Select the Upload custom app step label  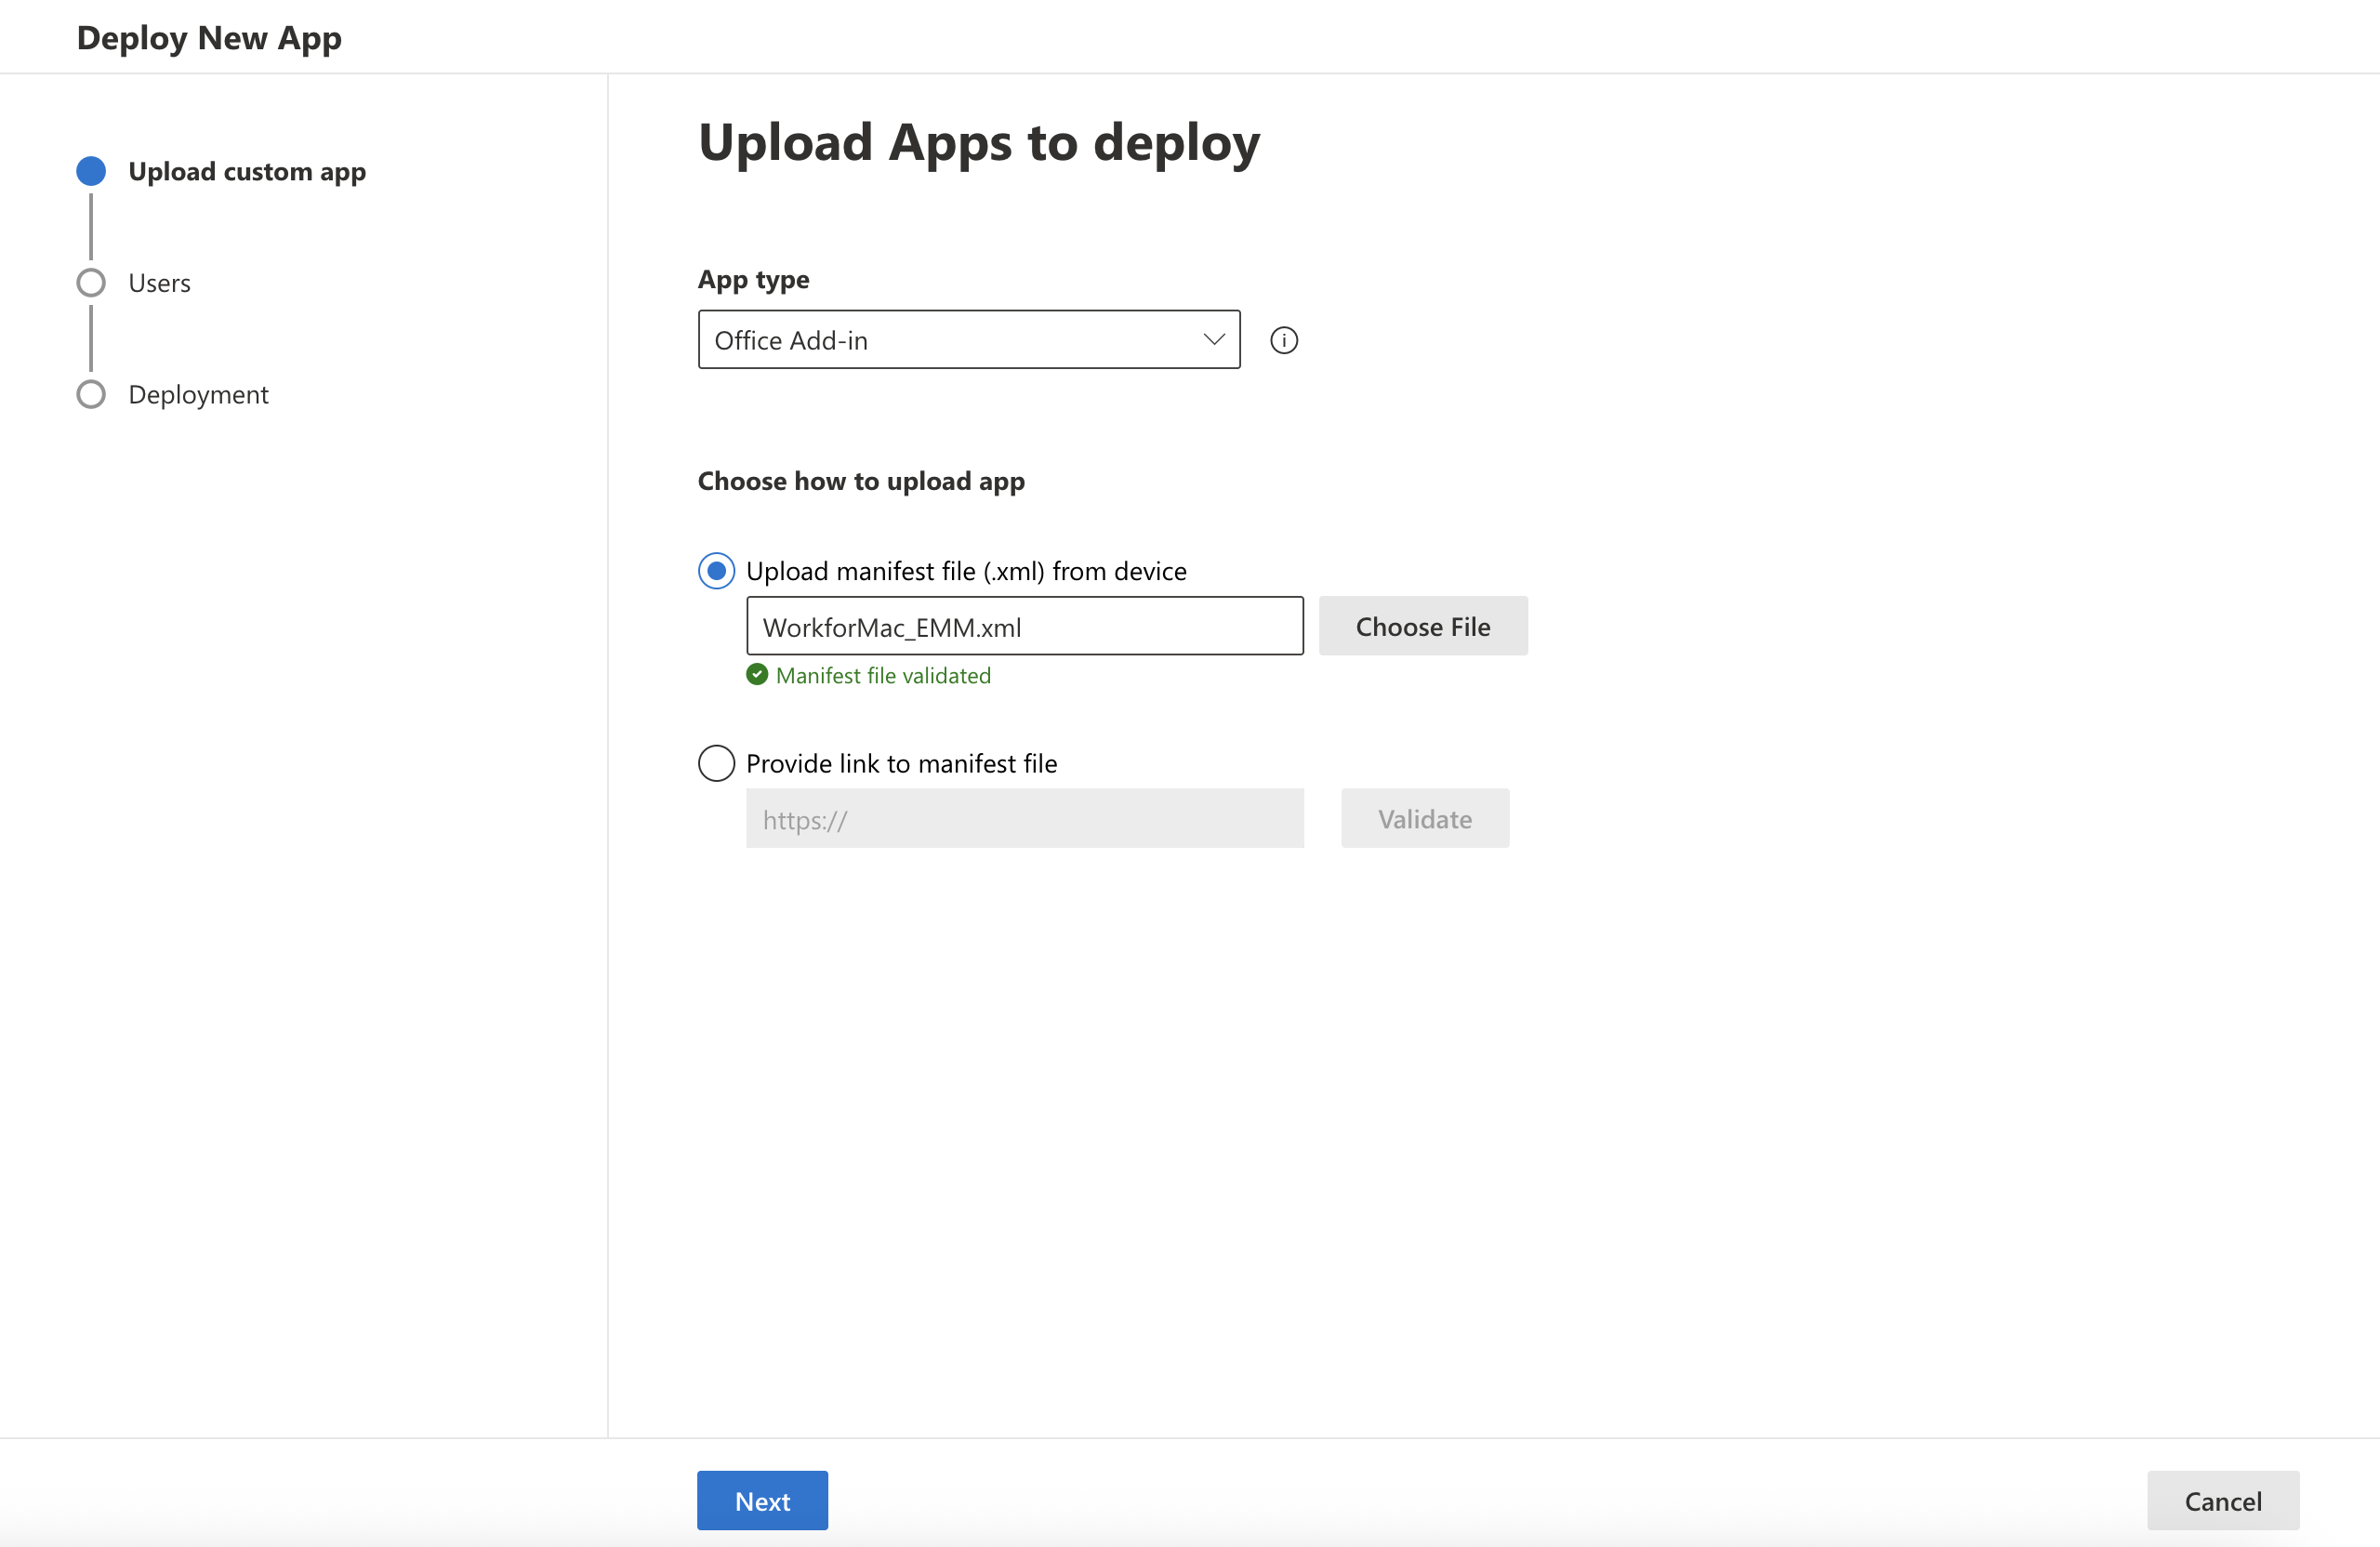coord(247,171)
